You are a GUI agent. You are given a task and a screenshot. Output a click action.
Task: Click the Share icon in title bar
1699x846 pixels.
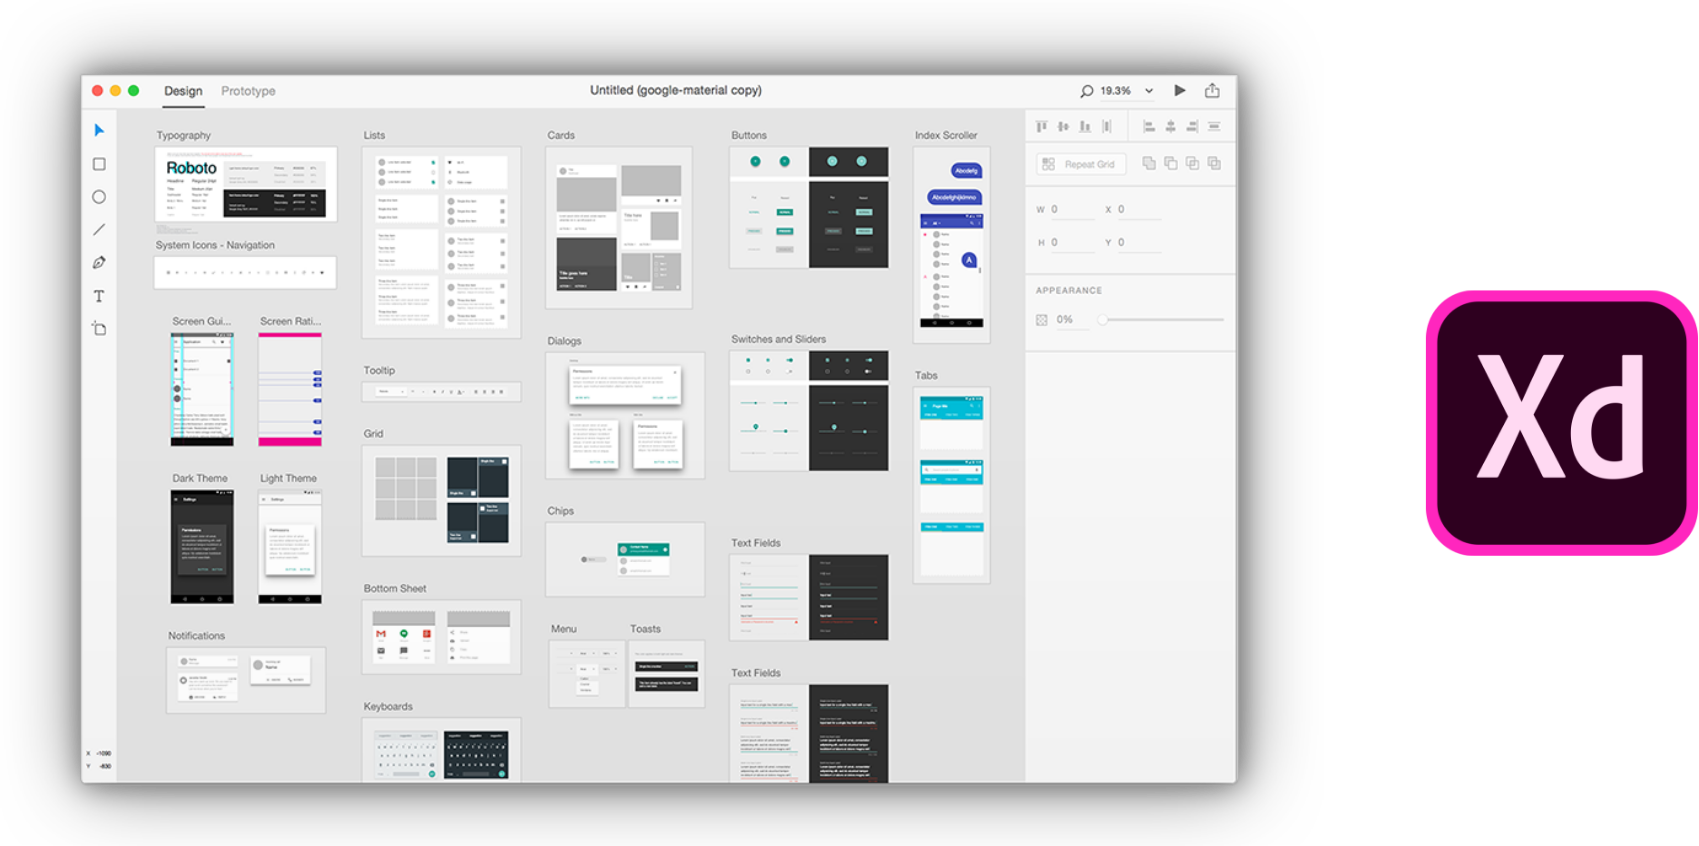1212,90
